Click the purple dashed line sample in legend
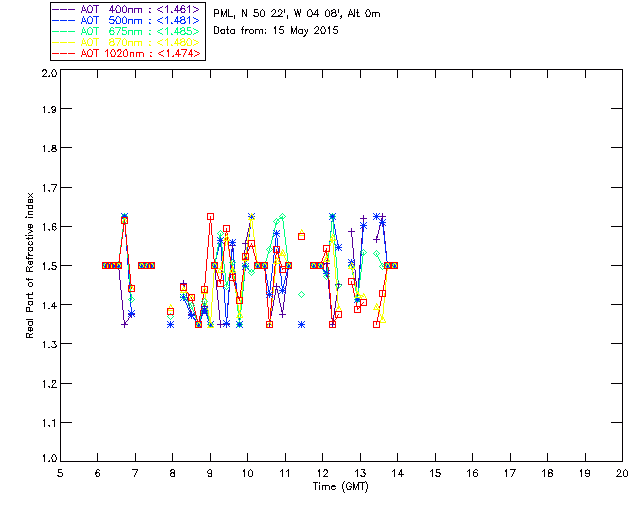 [64, 9]
